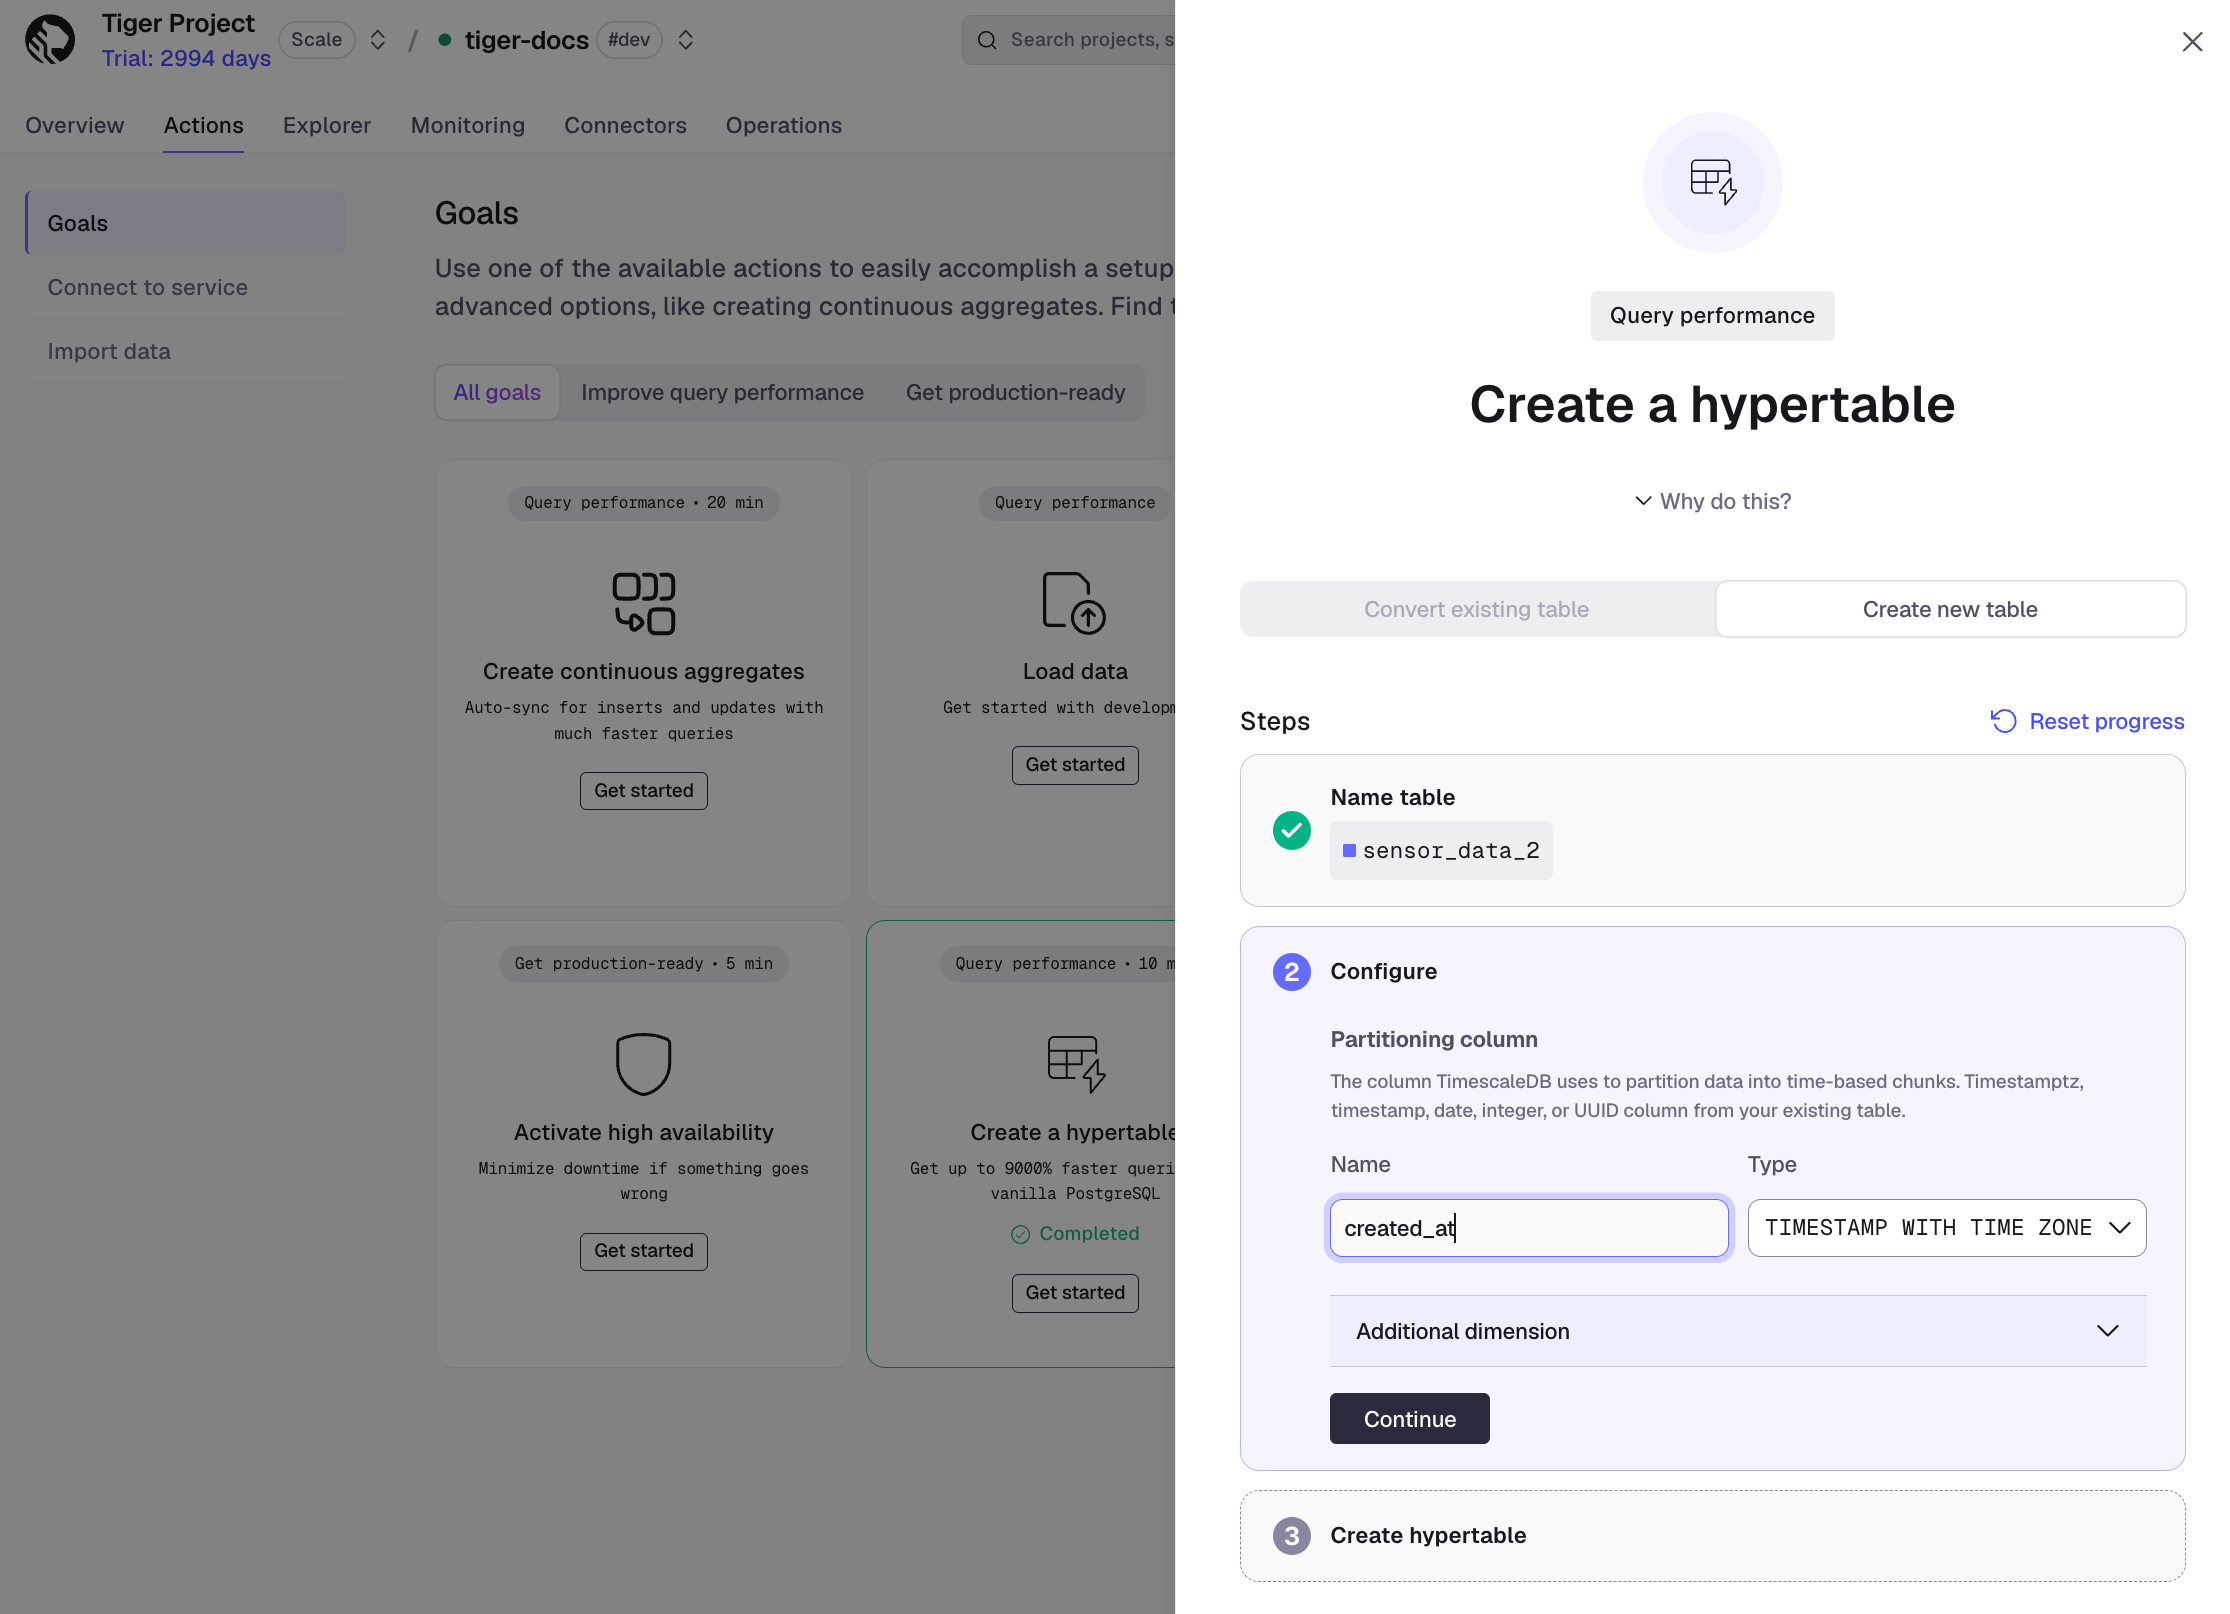Viewport: 2230px width, 1614px height.
Task: Click the Trial: 2994 days link
Action: click(186, 58)
